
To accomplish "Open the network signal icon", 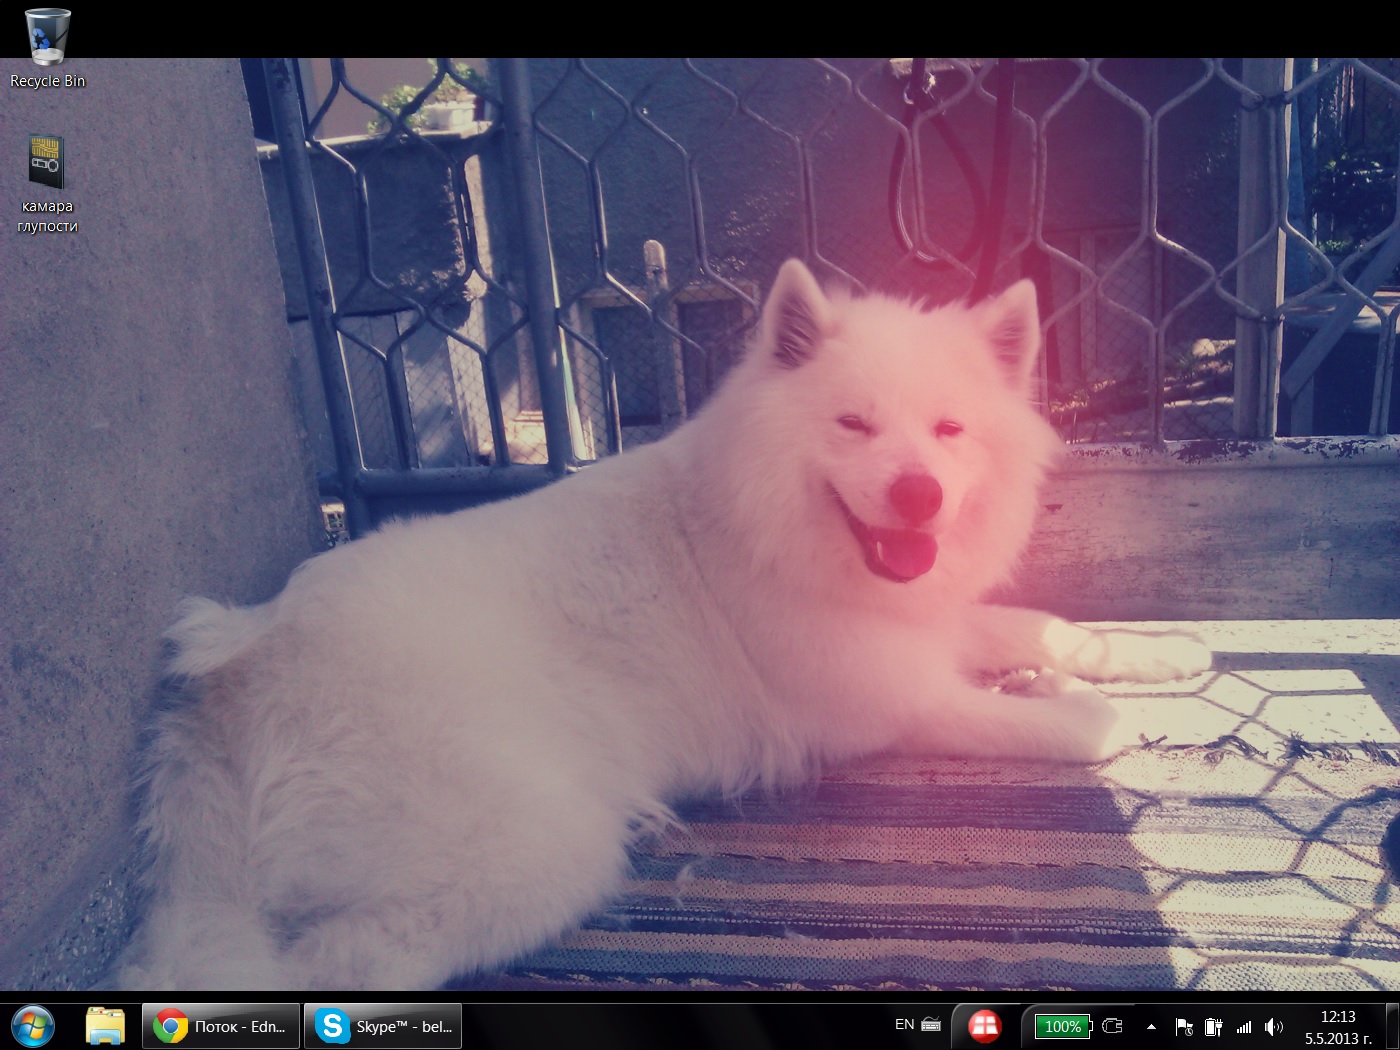I will [1244, 1027].
